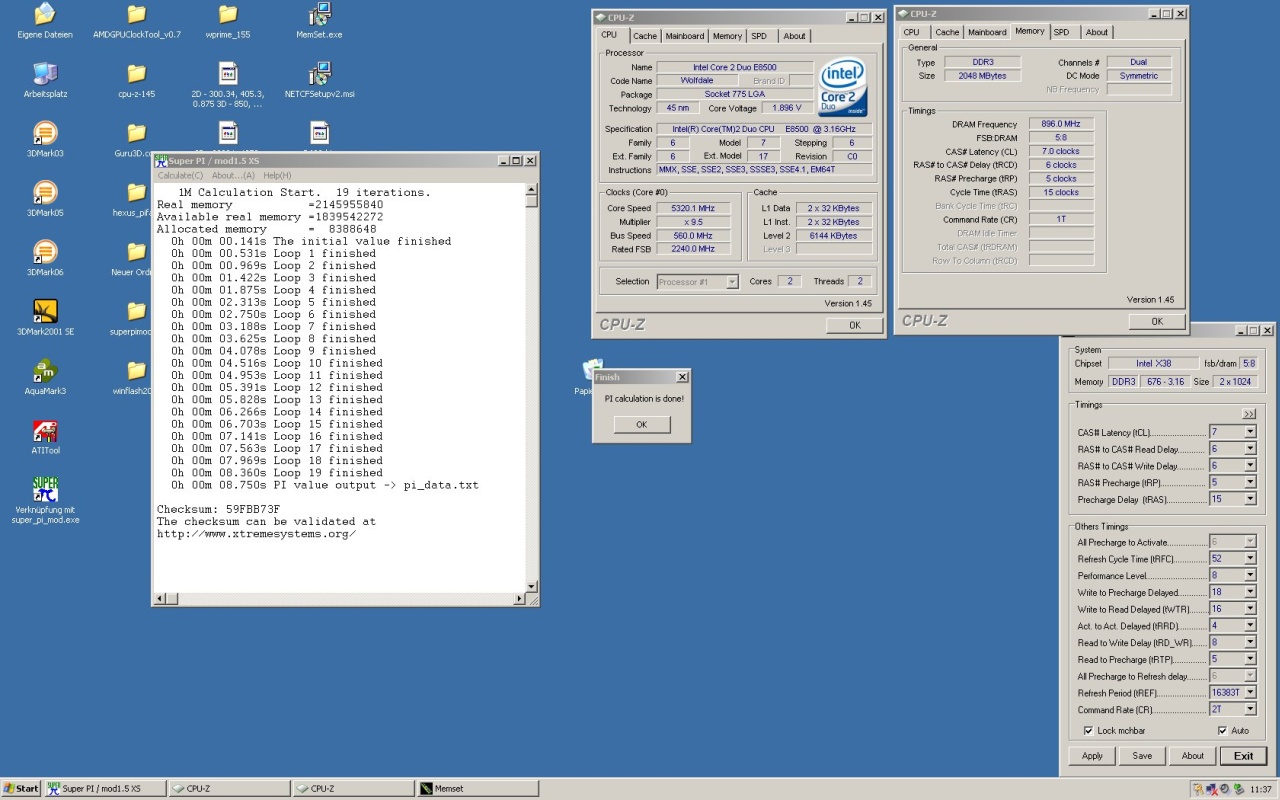Click the xtremesystems.org URL text
Image resolution: width=1280 pixels, height=800 pixels.
(x=256, y=534)
